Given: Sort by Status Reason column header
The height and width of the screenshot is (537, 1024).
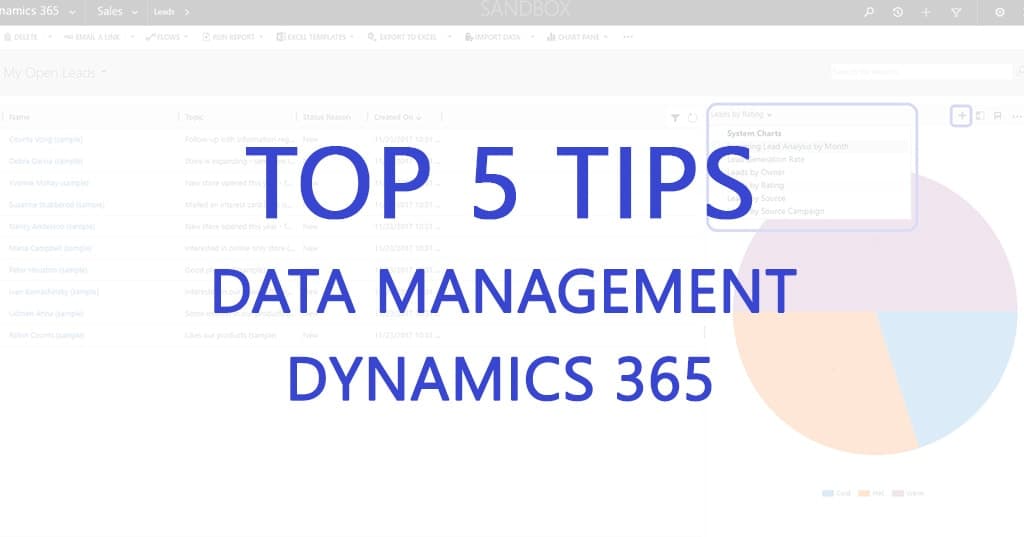Looking at the screenshot, I should click(327, 117).
